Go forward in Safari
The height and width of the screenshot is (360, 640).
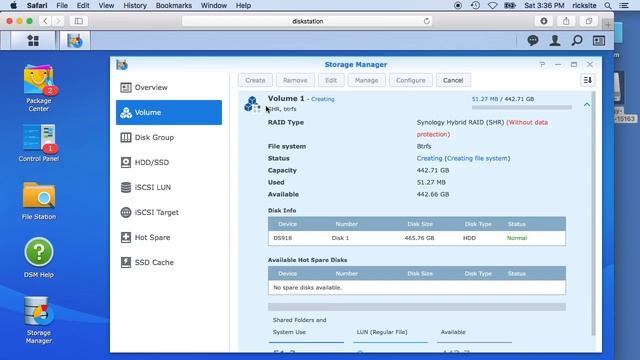(x=58, y=21)
